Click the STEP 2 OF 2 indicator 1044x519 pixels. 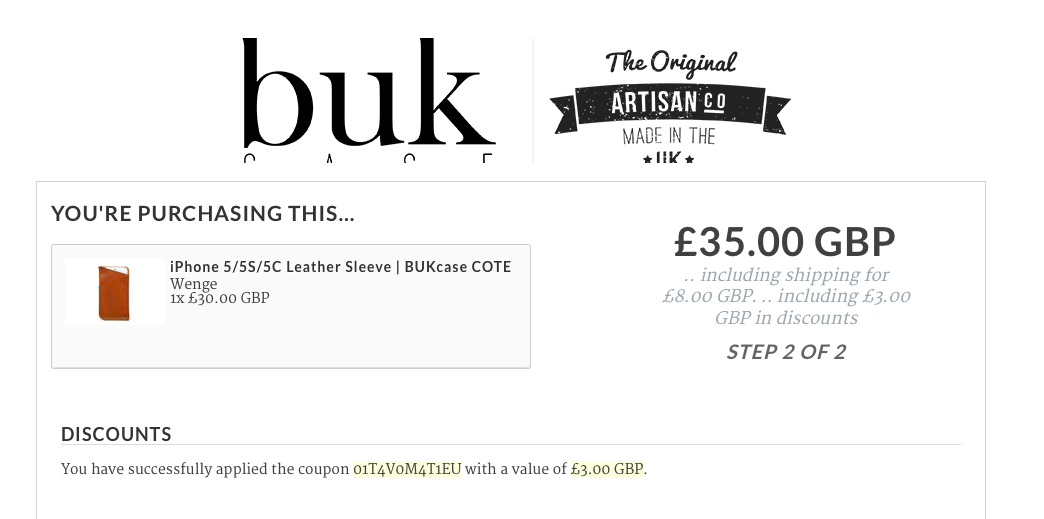click(785, 352)
